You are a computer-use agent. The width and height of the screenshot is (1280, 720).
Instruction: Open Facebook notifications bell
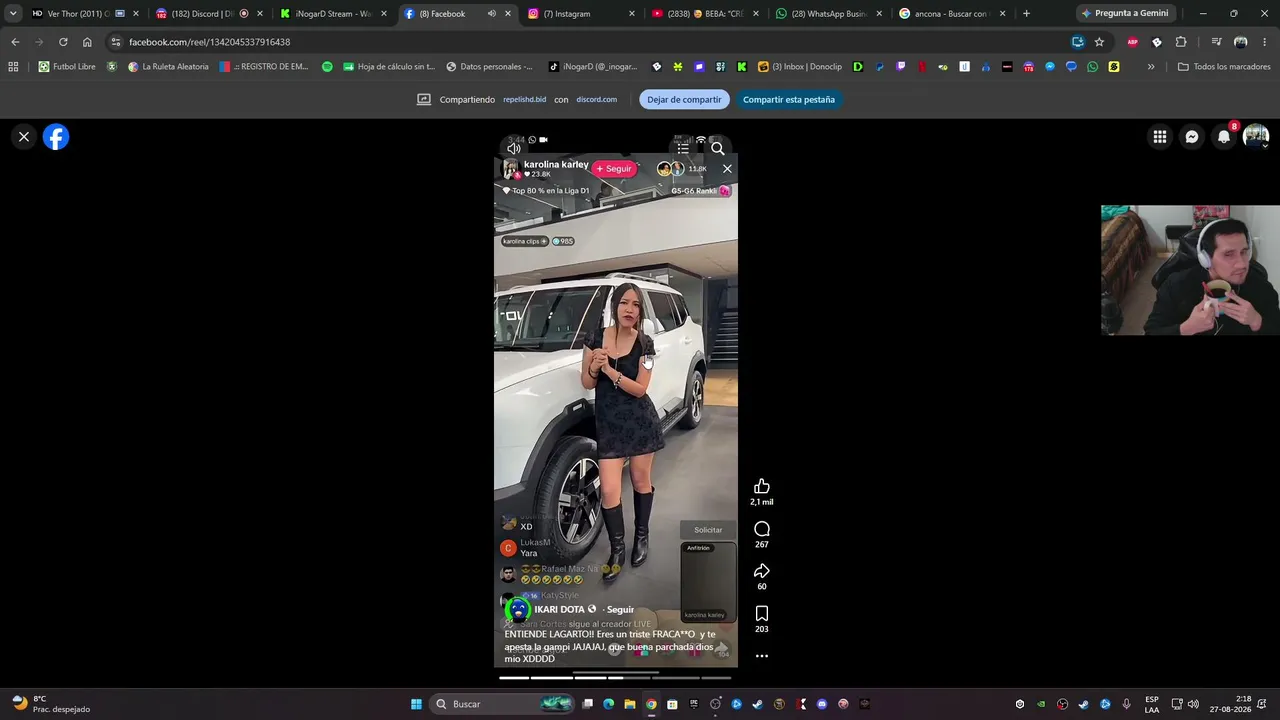tap(1224, 137)
